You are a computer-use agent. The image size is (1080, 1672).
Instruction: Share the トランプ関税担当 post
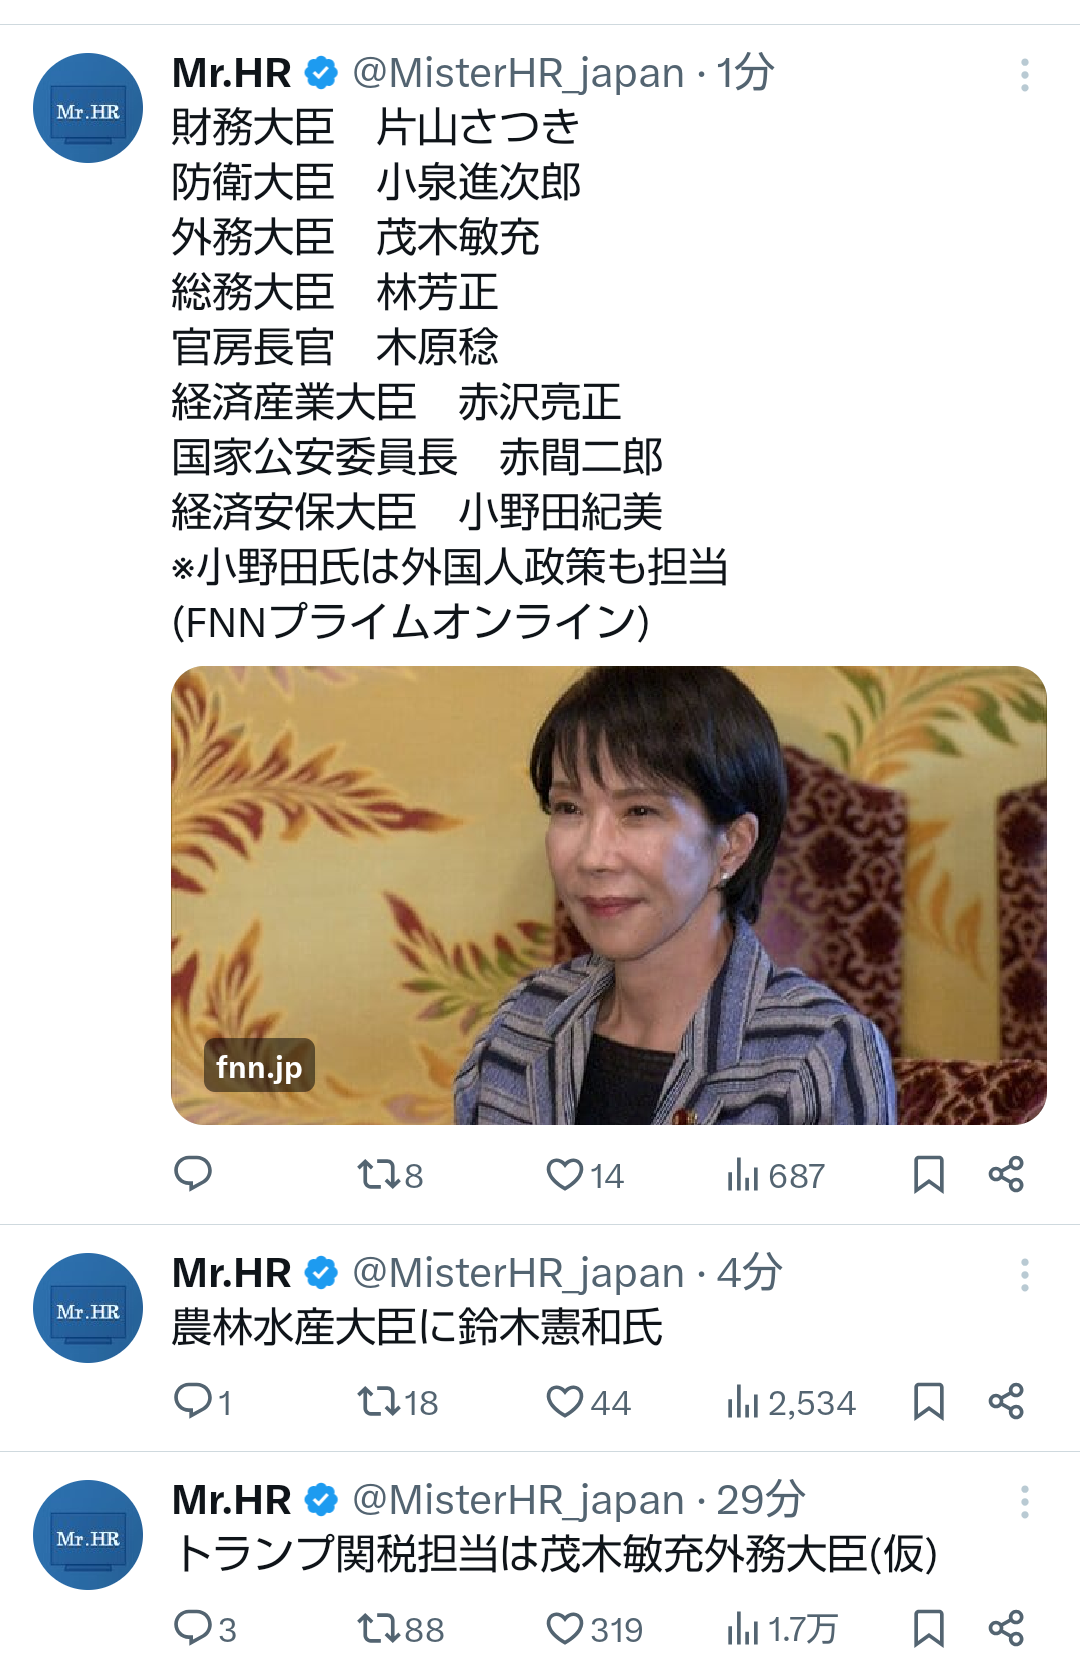coord(1006,1628)
